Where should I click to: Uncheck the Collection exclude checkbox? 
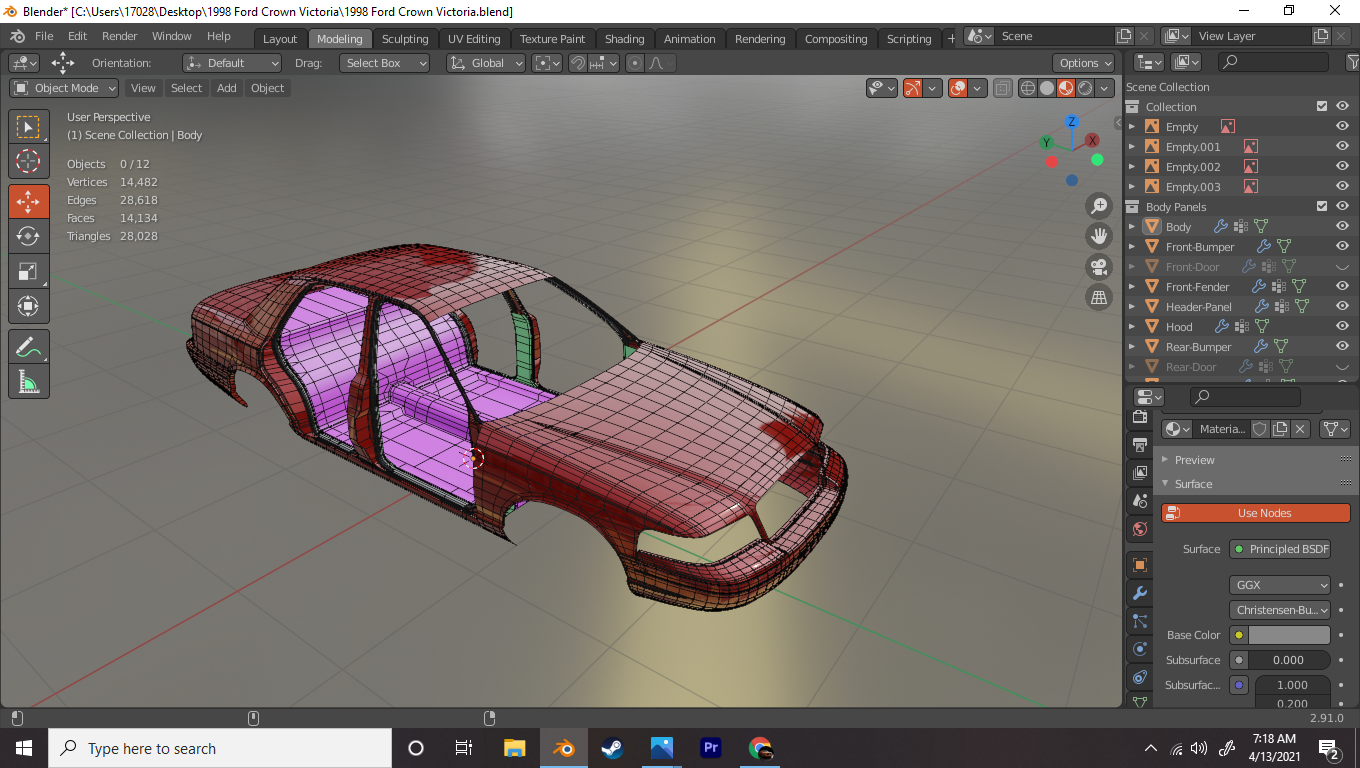pos(1322,106)
